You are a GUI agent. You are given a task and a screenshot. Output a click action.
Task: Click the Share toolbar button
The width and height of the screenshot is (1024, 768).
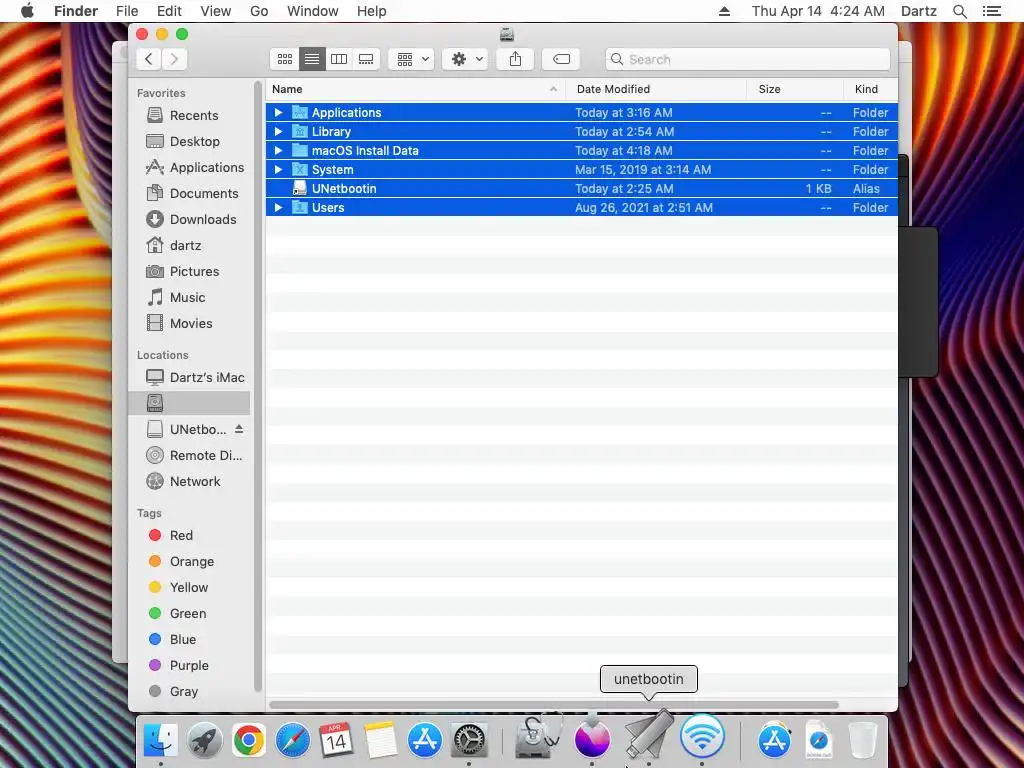tap(515, 59)
